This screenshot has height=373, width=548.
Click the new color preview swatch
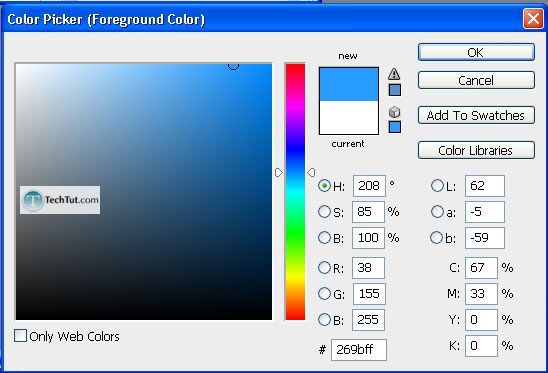(x=349, y=84)
